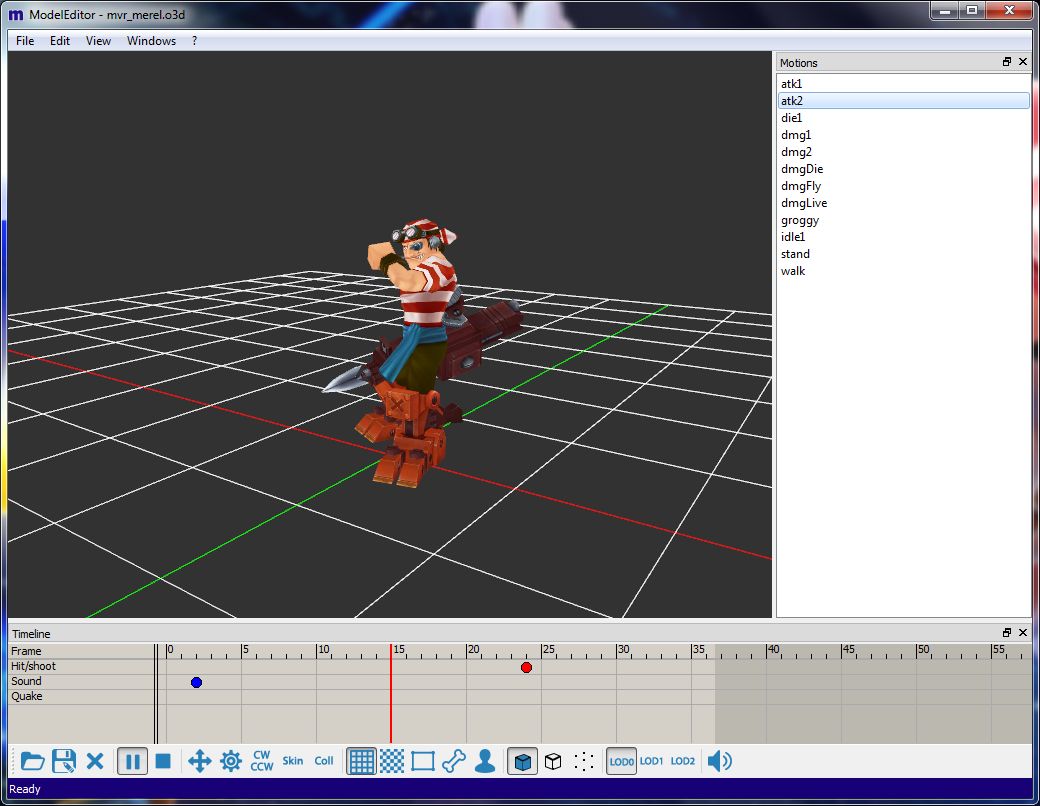Click the Quake row label
The height and width of the screenshot is (806, 1040).
click(27, 696)
